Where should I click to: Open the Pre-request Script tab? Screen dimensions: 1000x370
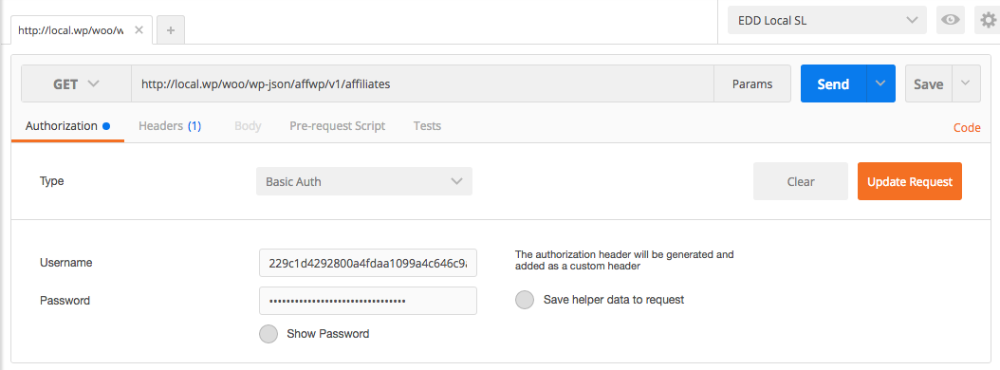tap(337, 126)
